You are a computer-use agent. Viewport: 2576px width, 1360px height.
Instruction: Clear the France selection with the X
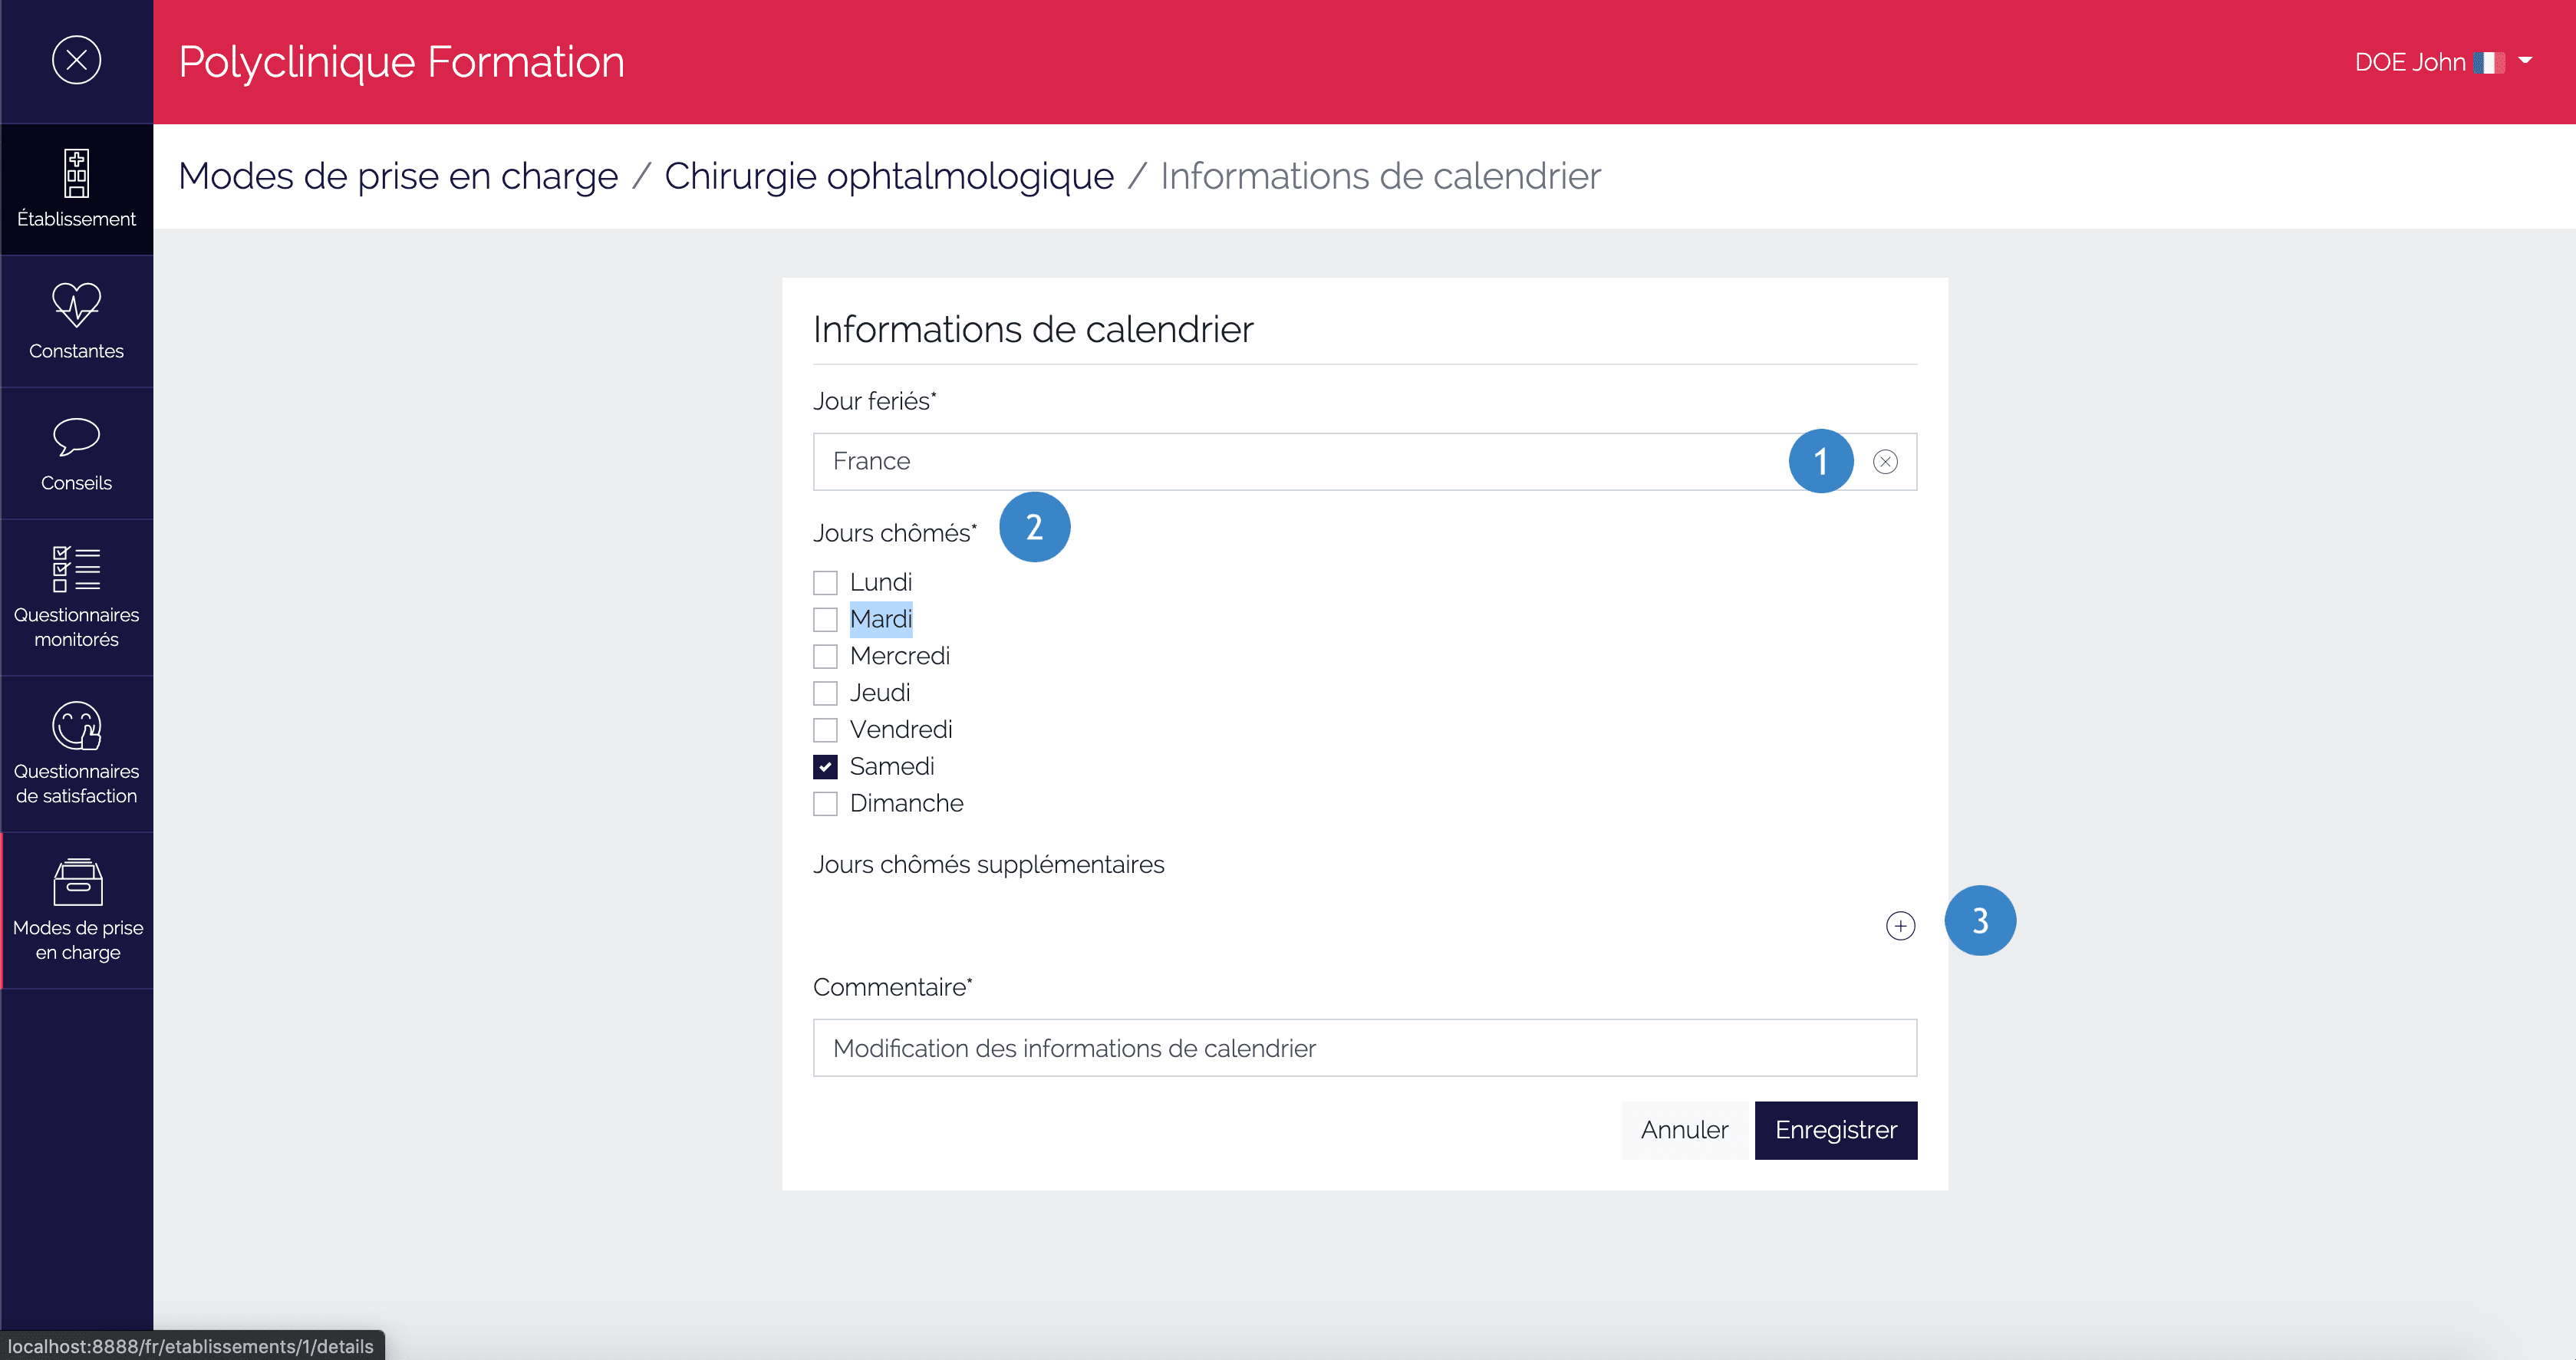[1885, 461]
